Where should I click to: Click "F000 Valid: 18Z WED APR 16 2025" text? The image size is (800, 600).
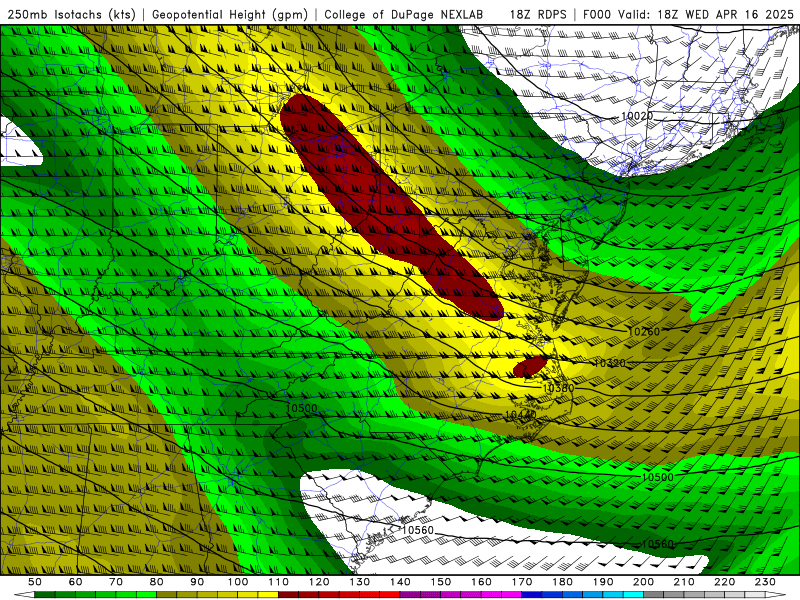tap(688, 15)
